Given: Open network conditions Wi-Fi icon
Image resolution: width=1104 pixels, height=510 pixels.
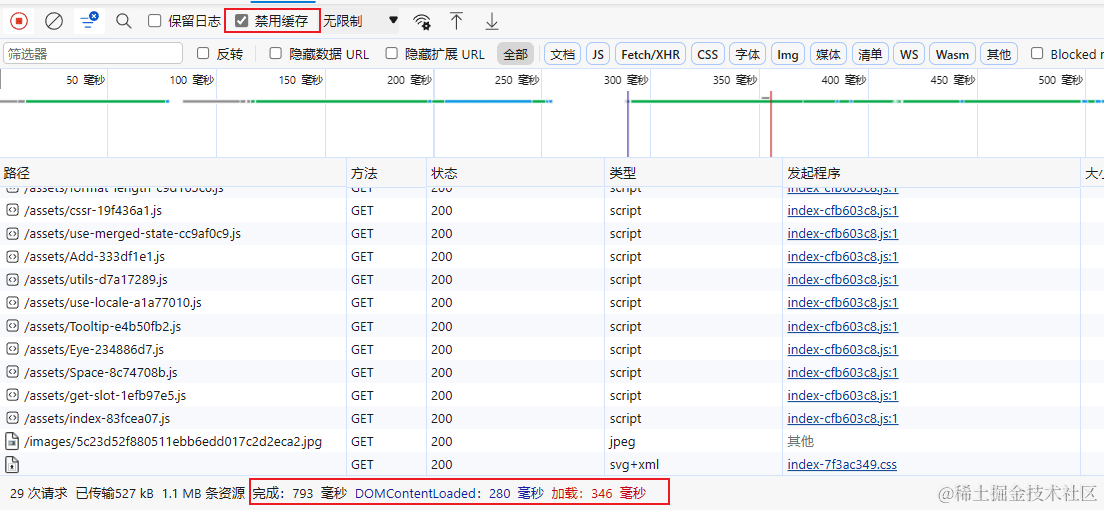Looking at the screenshot, I should click(422, 21).
